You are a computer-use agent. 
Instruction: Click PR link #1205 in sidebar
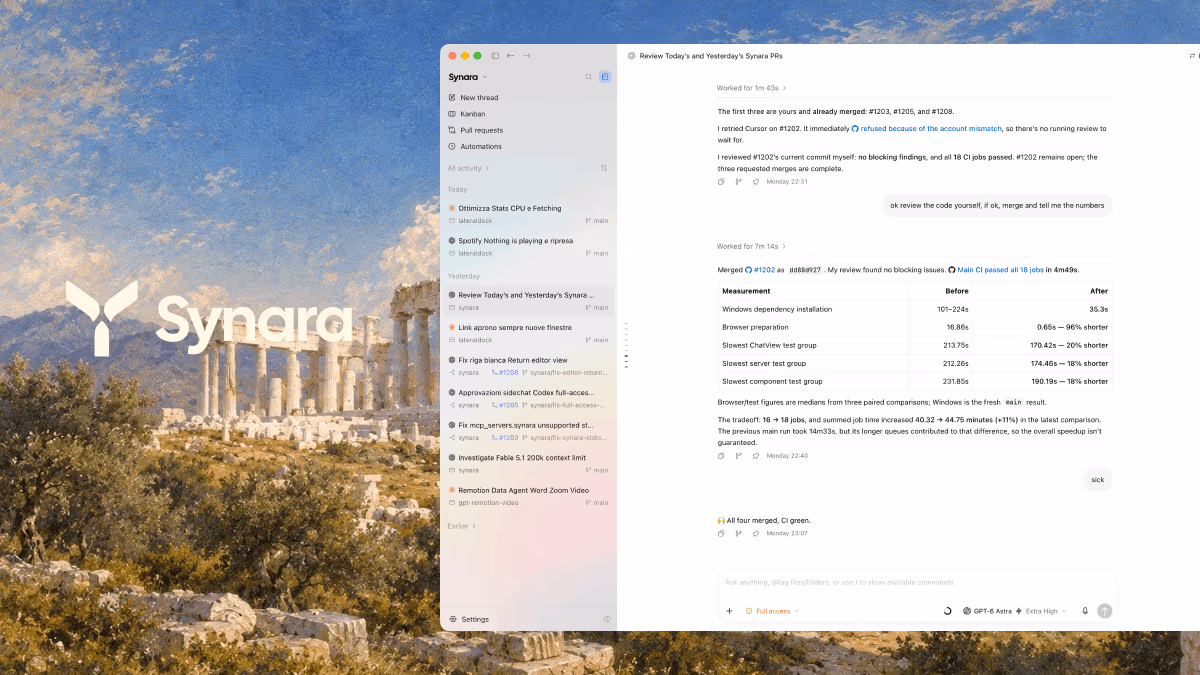[x=505, y=405]
